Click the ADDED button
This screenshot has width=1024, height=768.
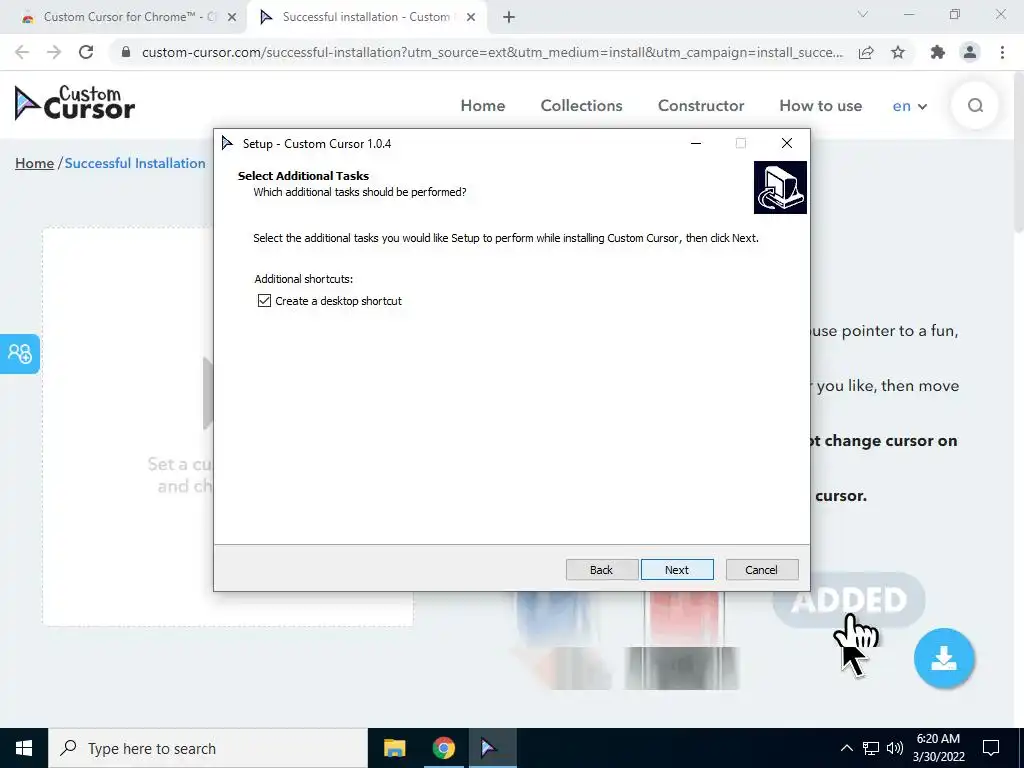point(848,600)
